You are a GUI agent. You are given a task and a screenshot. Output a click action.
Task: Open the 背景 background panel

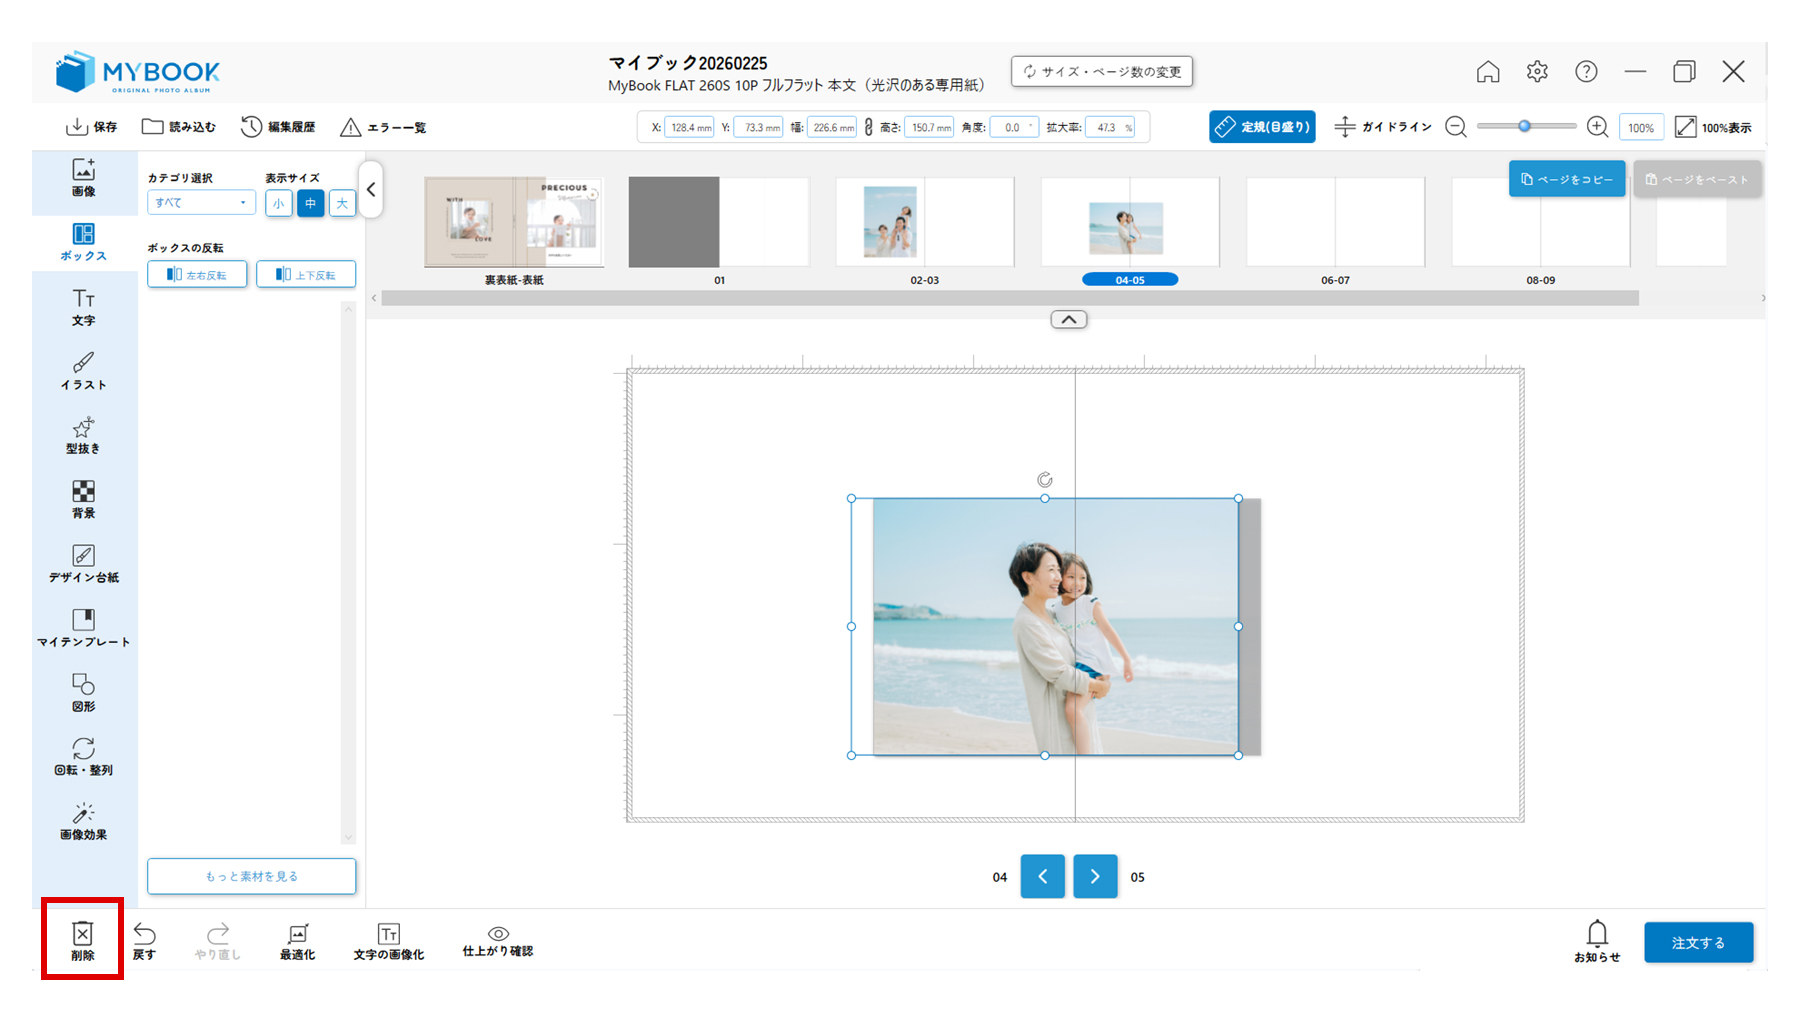tap(84, 500)
